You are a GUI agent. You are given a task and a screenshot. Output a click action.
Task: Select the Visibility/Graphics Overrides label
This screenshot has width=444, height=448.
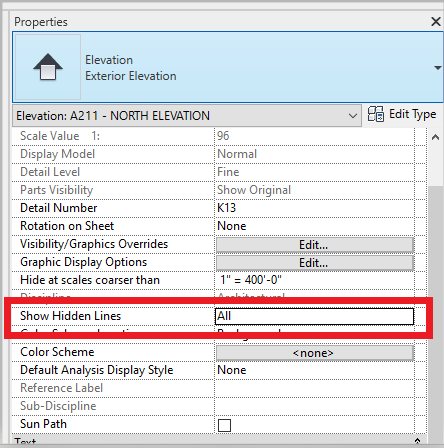click(x=94, y=244)
